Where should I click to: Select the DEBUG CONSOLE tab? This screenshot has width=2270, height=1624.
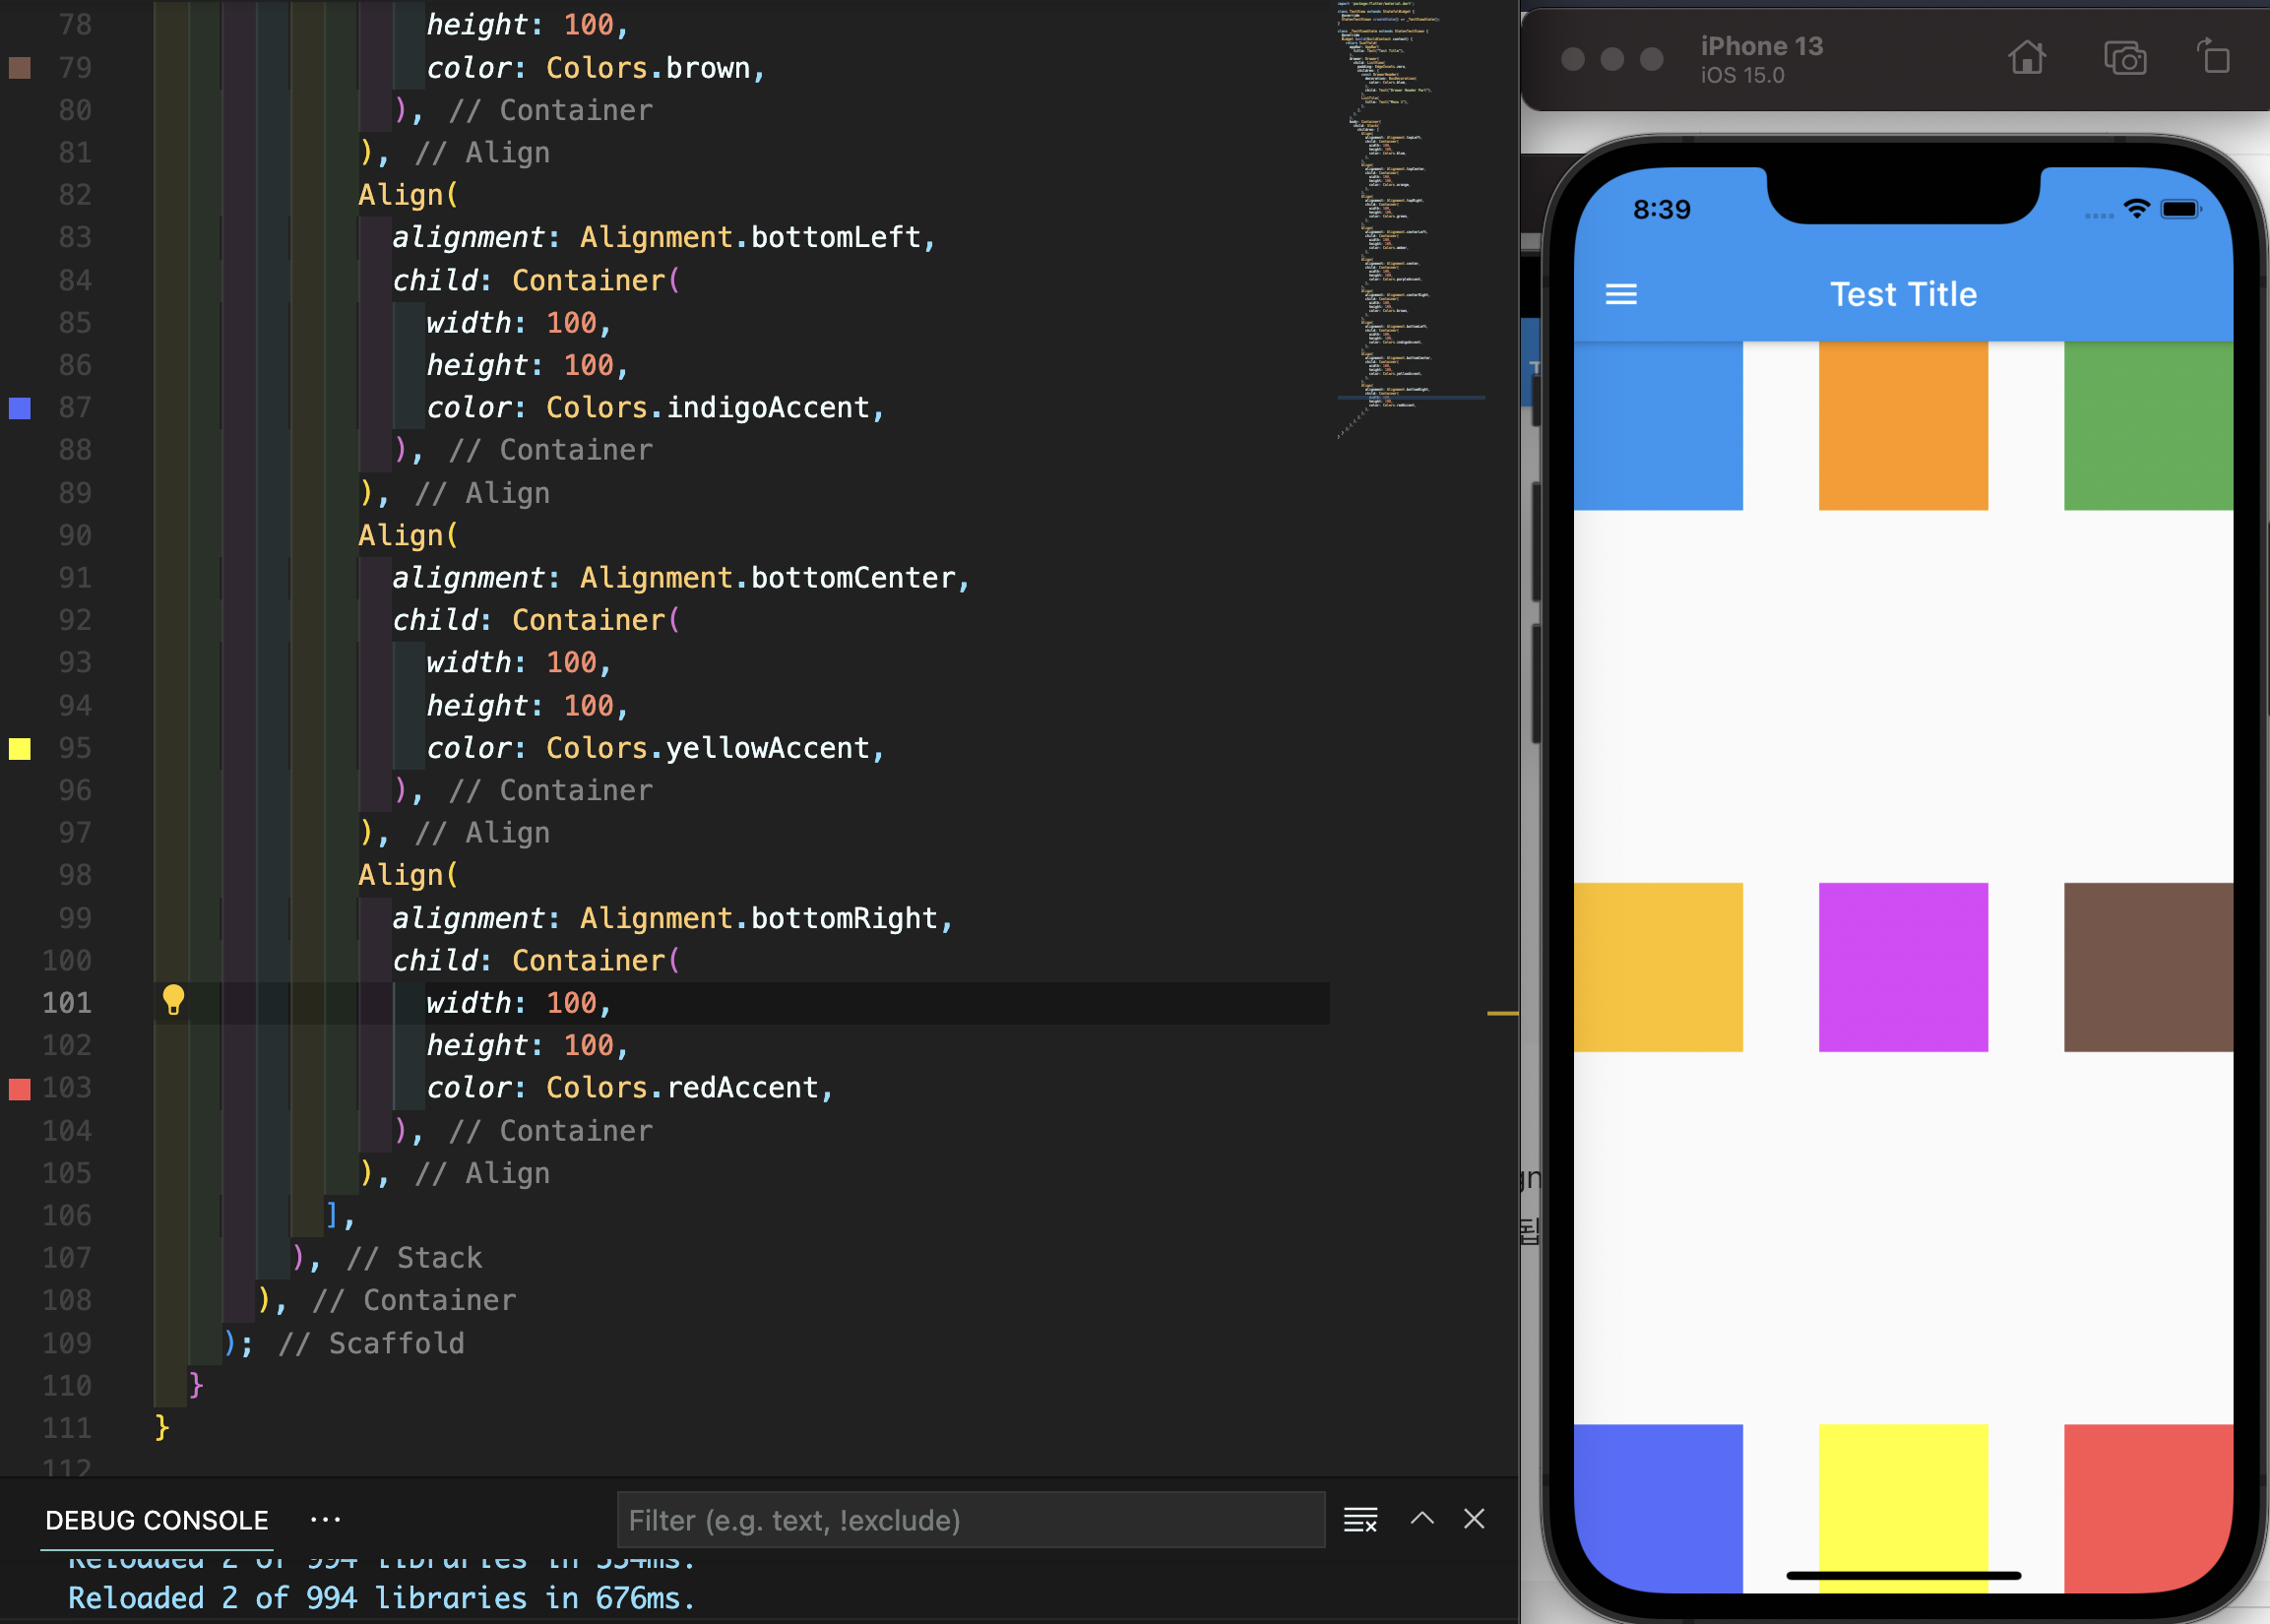click(157, 1520)
